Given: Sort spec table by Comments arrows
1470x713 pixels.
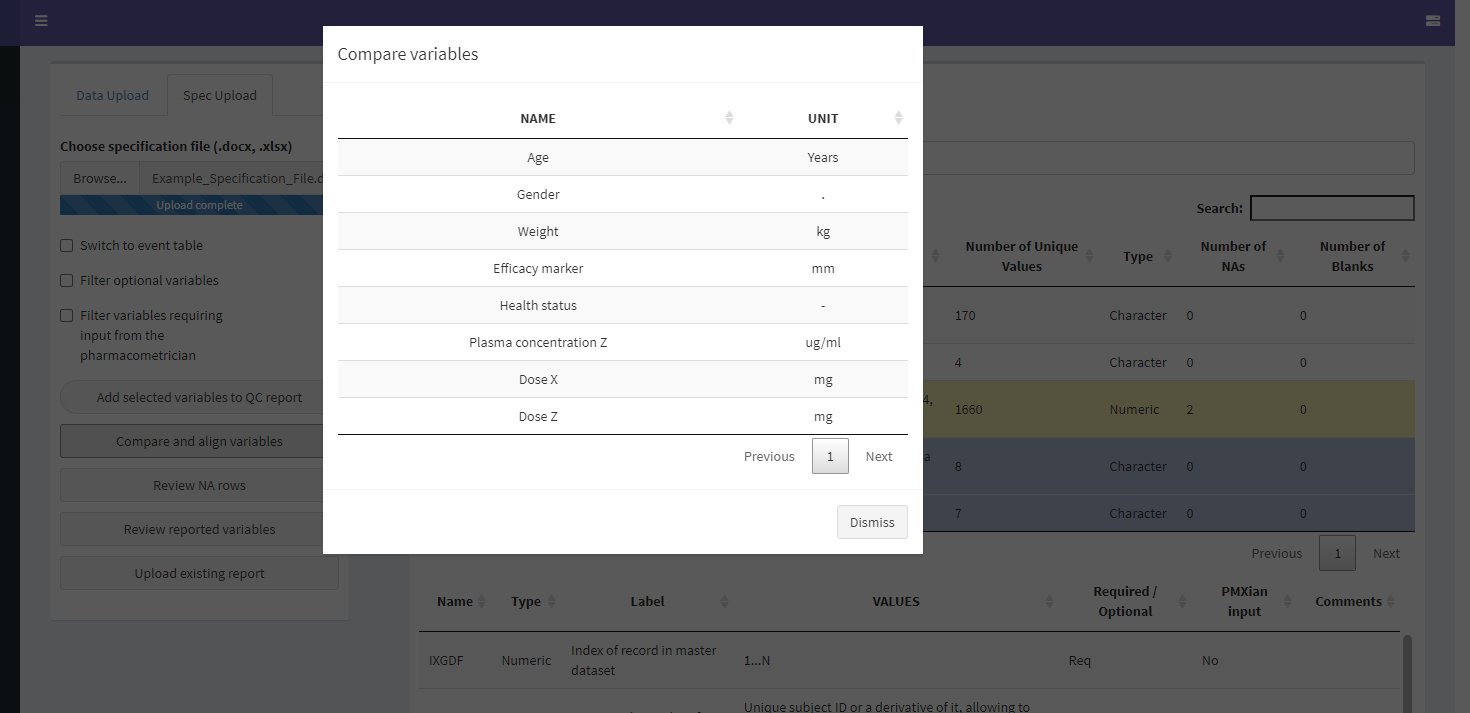Looking at the screenshot, I should (x=1390, y=602).
